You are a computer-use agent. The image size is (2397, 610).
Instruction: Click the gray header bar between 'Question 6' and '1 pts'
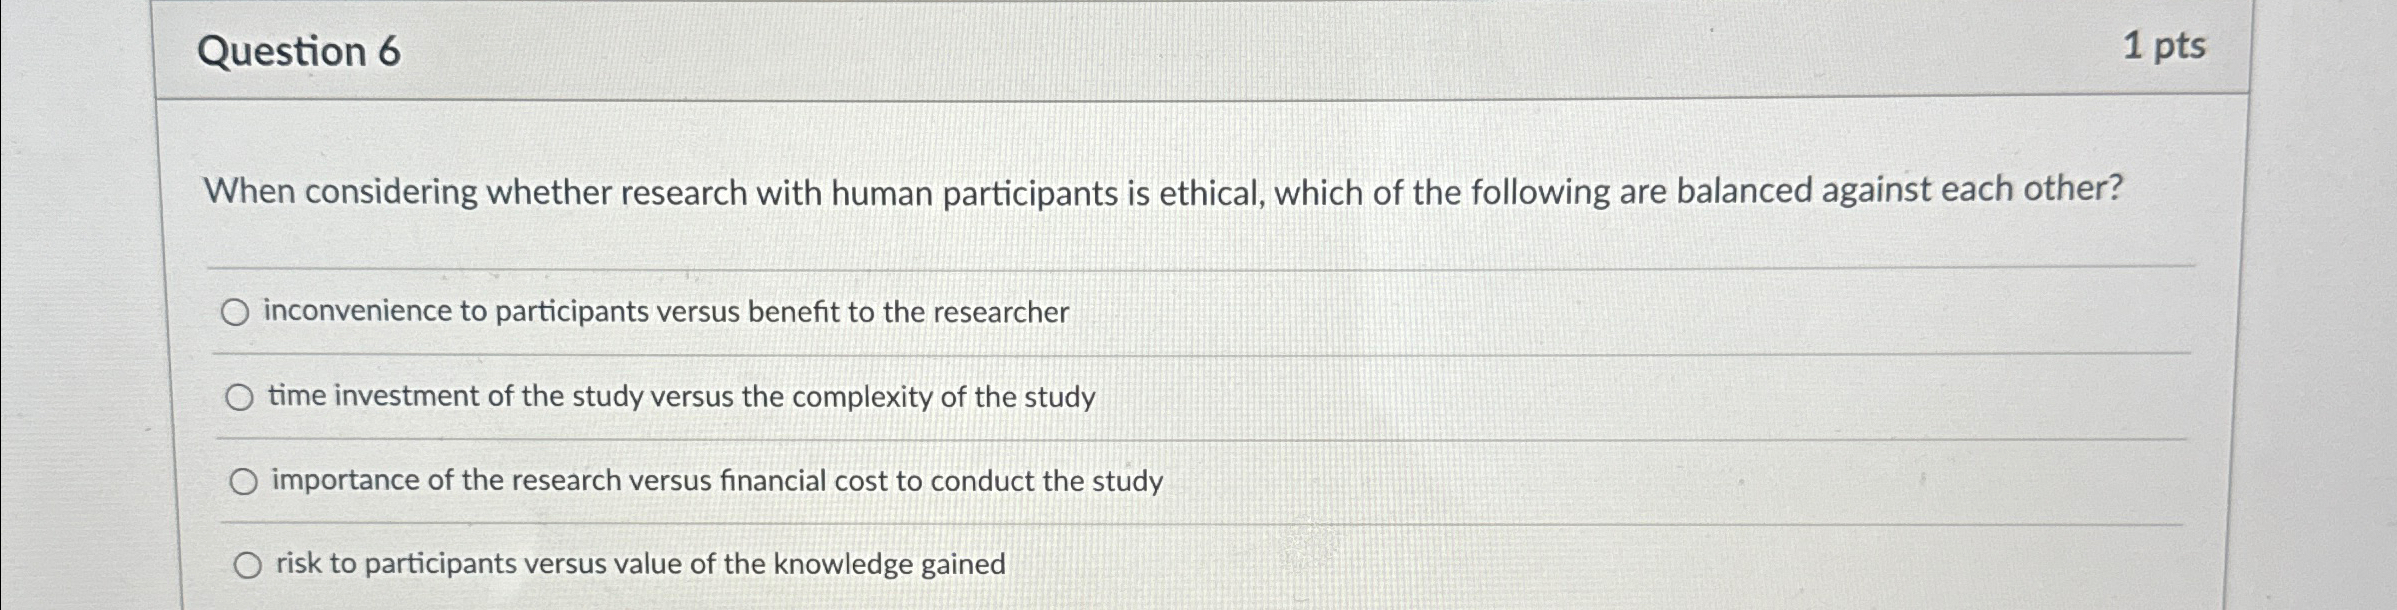(x=1260, y=49)
